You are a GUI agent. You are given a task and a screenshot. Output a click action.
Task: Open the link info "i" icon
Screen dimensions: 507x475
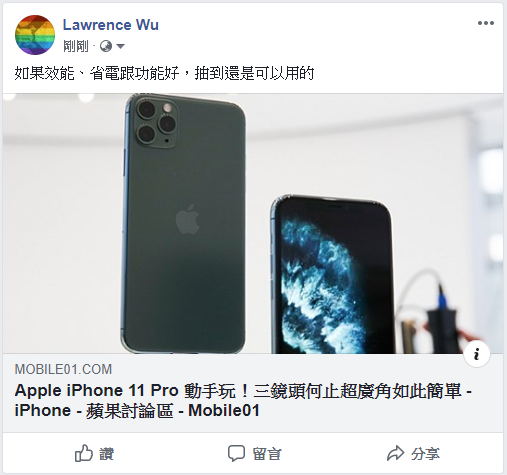tap(477, 354)
